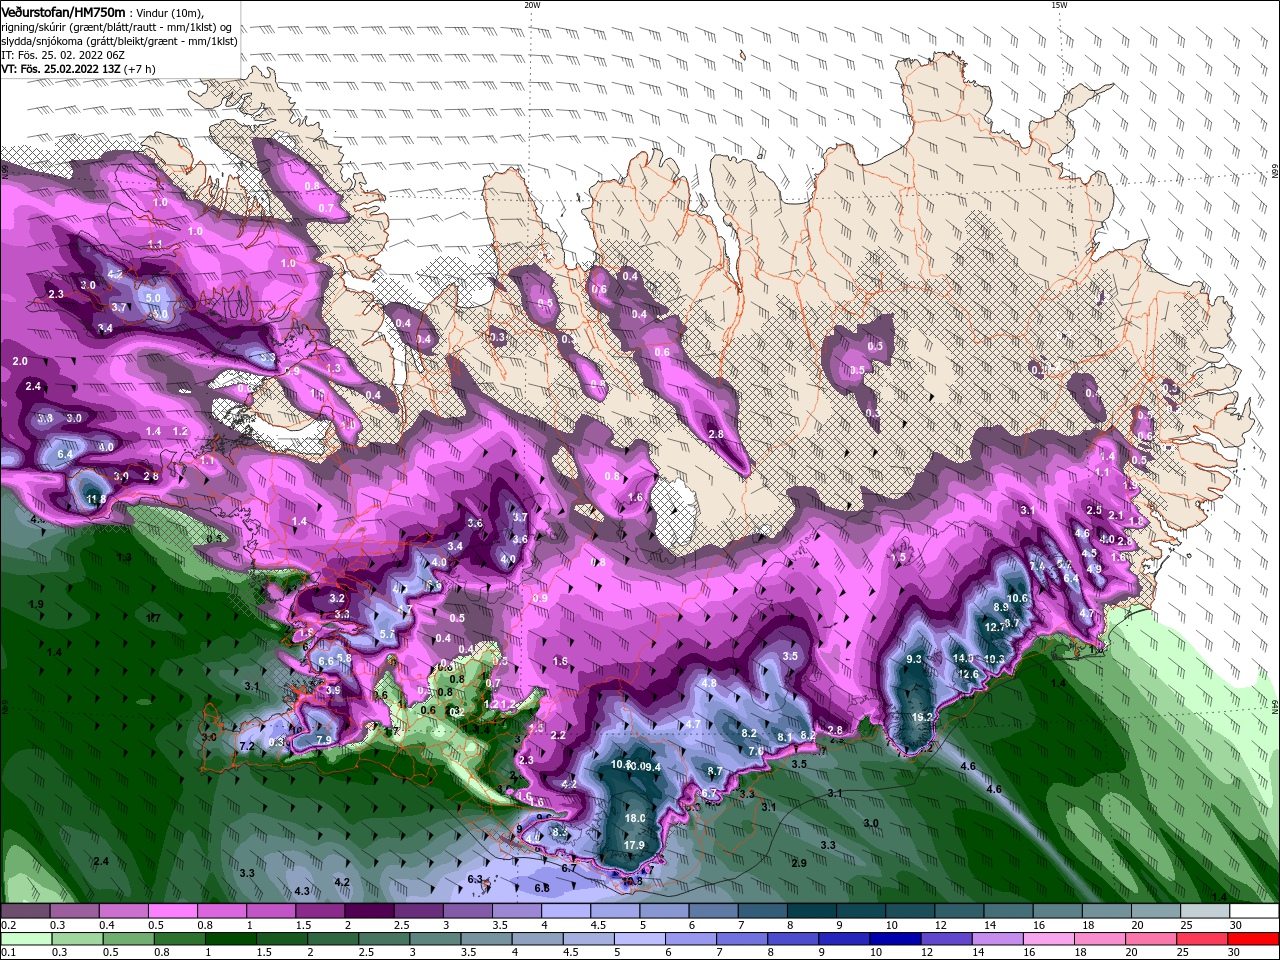Image resolution: width=1280 pixels, height=960 pixels.
Task: Click the 0.2 label in the top legend row
Action: tap(8, 925)
